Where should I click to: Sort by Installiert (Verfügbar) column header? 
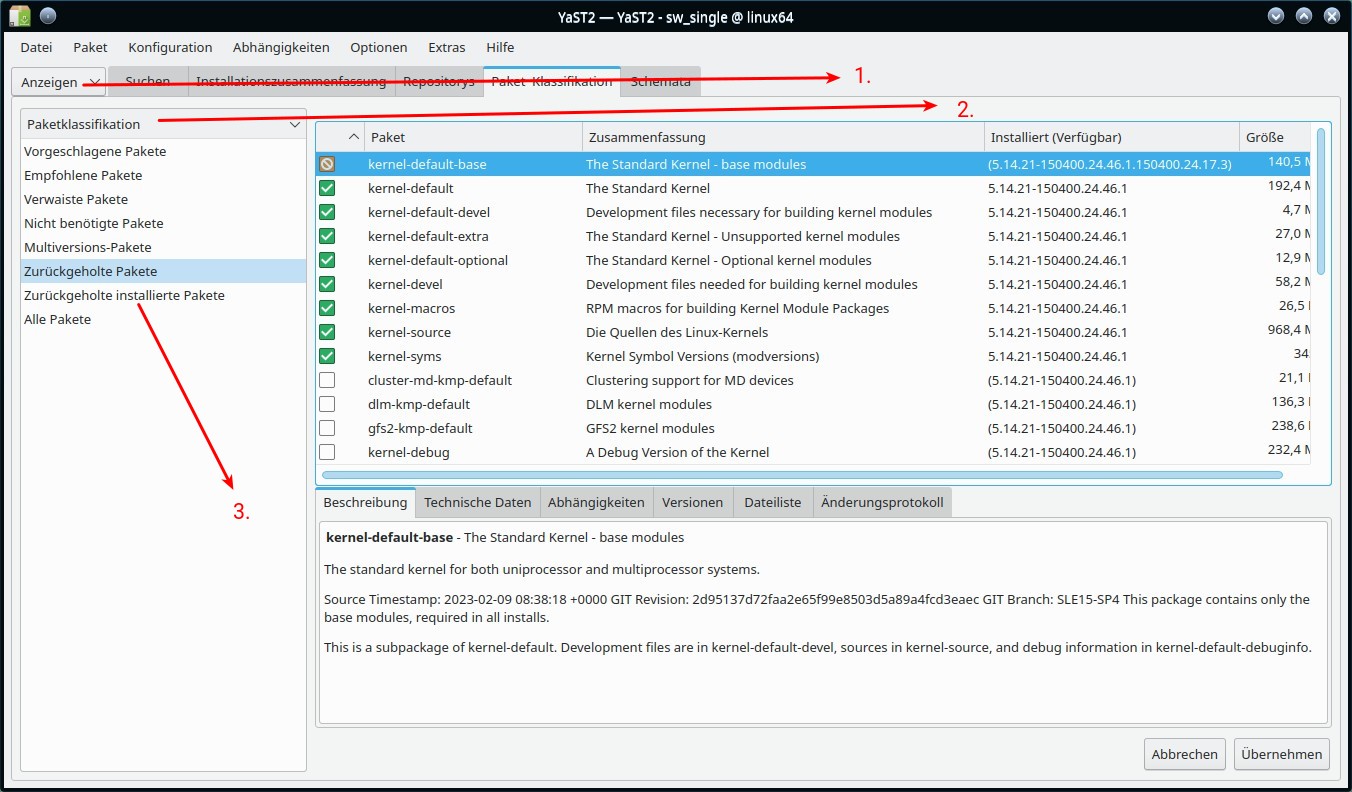tap(1112, 137)
